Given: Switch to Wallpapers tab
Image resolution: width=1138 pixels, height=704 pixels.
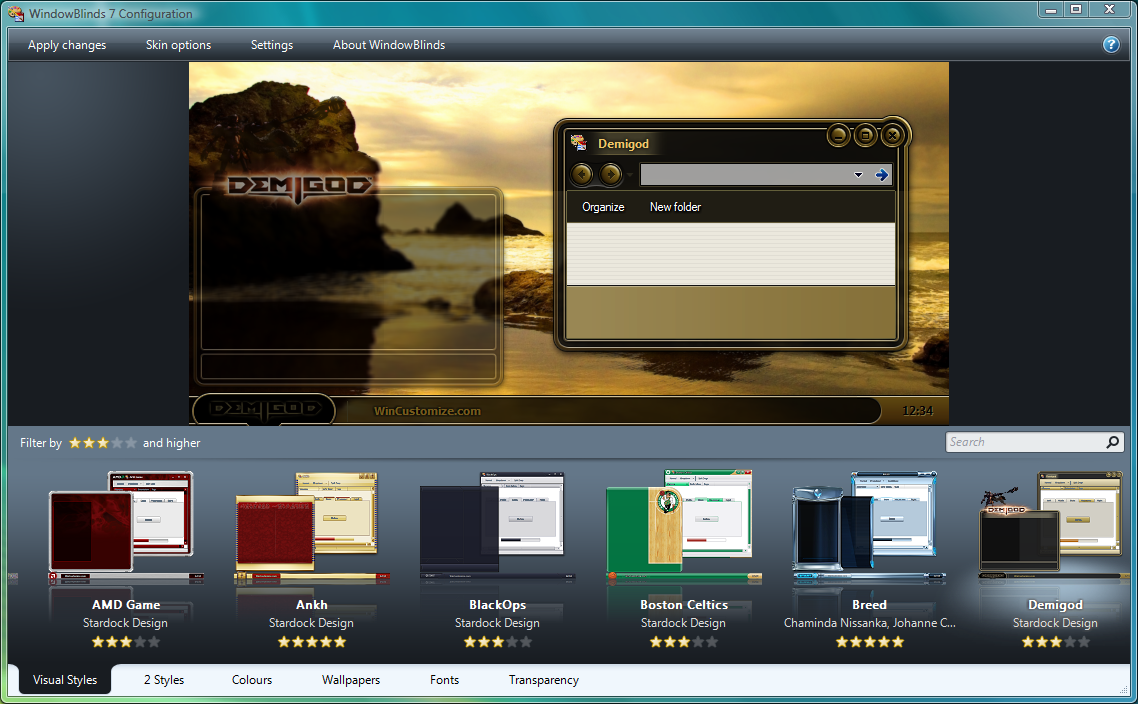Looking at the screenshot, I should point(351,680).
